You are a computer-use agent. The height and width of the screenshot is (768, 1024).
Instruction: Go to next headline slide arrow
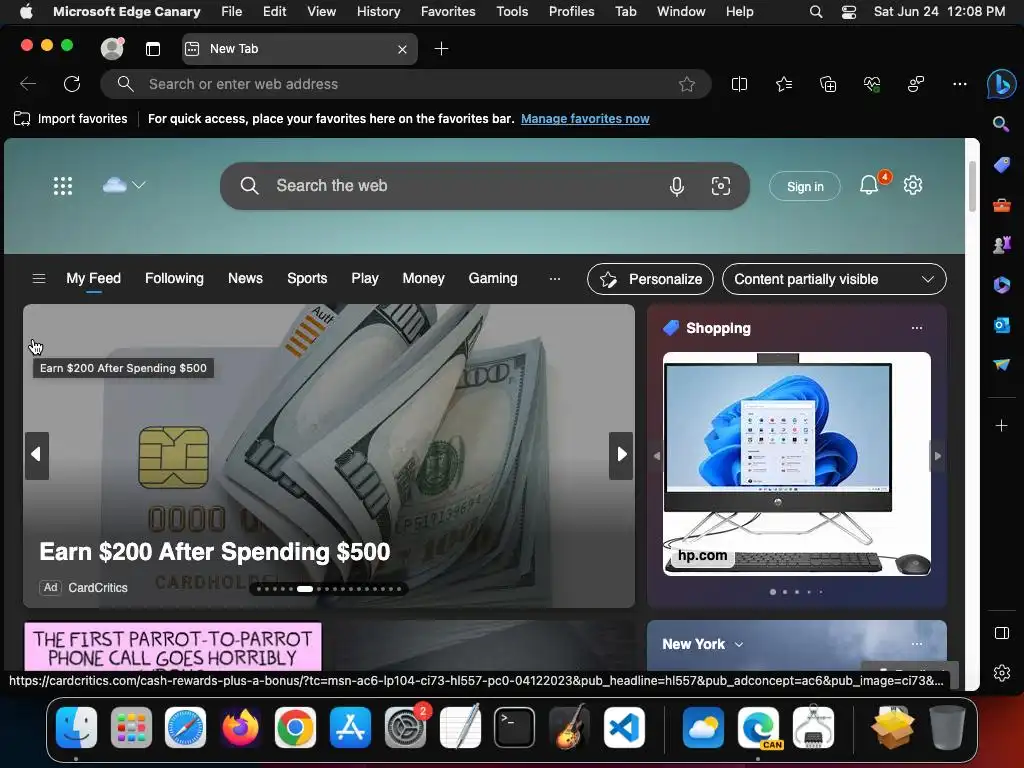click(x=621, y=455)
